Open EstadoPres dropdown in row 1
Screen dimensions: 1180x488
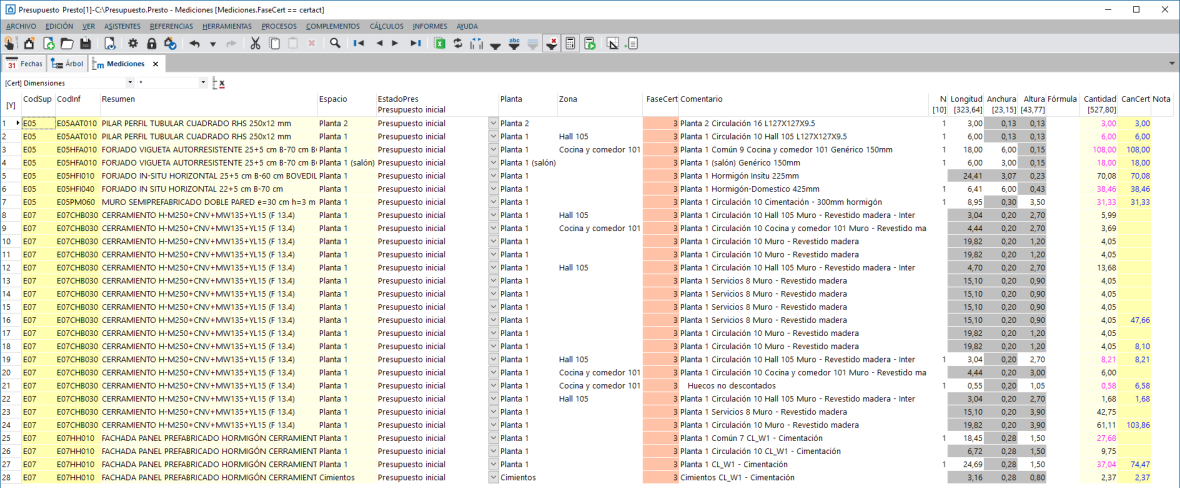494,123
